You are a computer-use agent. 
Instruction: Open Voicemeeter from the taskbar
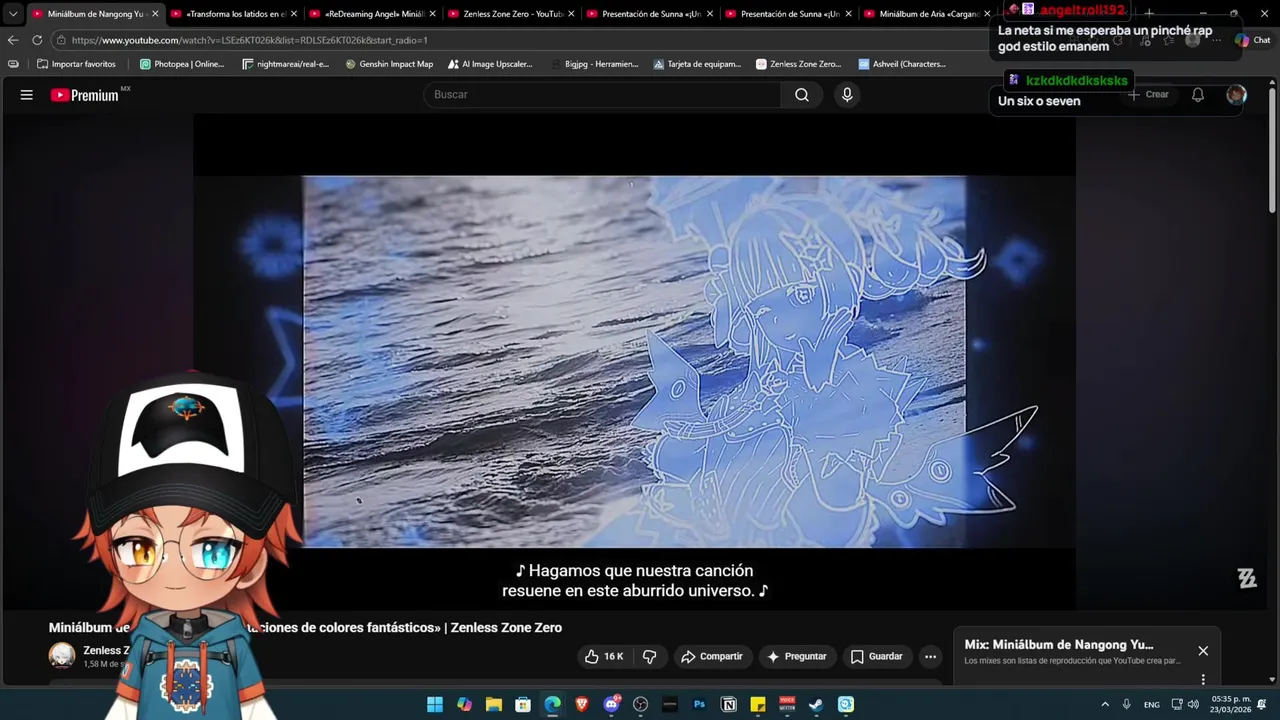coord(787,705)
